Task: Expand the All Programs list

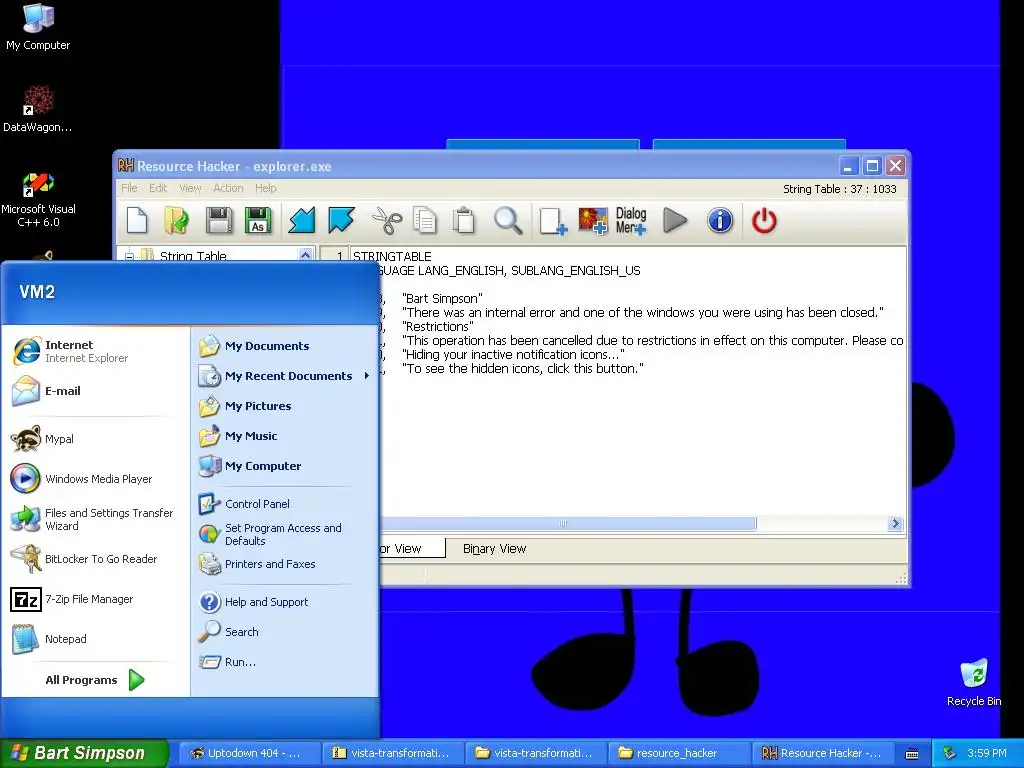Action: pos(95,680)
